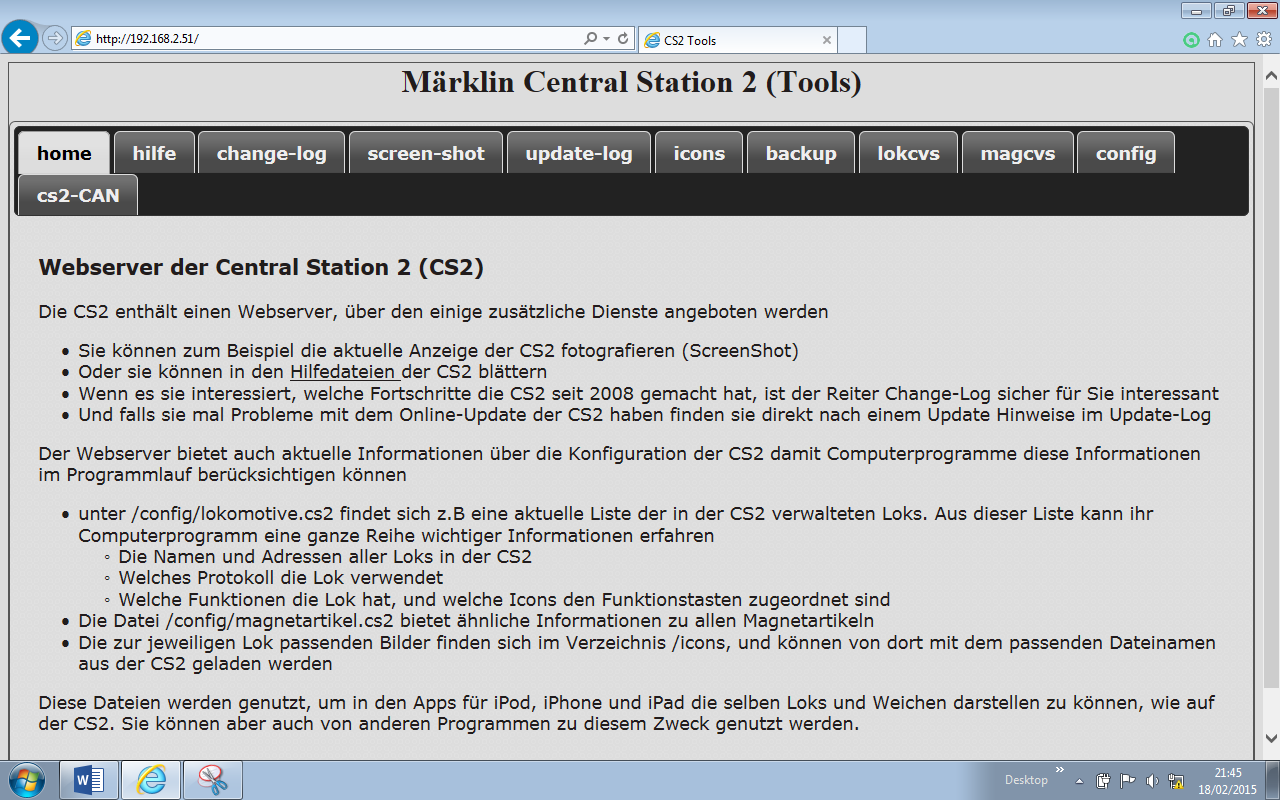
Task: Click the bullet mentioning Update-Log hints
Action: click(644, 415)
